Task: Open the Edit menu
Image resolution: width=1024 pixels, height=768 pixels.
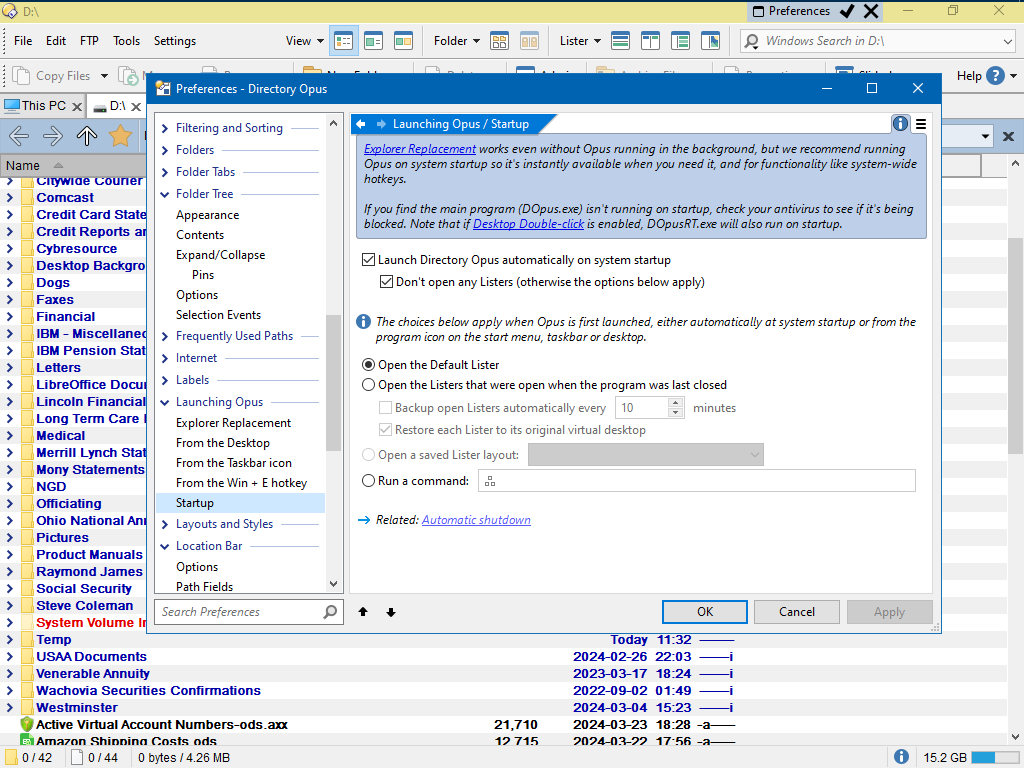Action: click(56, 41)
